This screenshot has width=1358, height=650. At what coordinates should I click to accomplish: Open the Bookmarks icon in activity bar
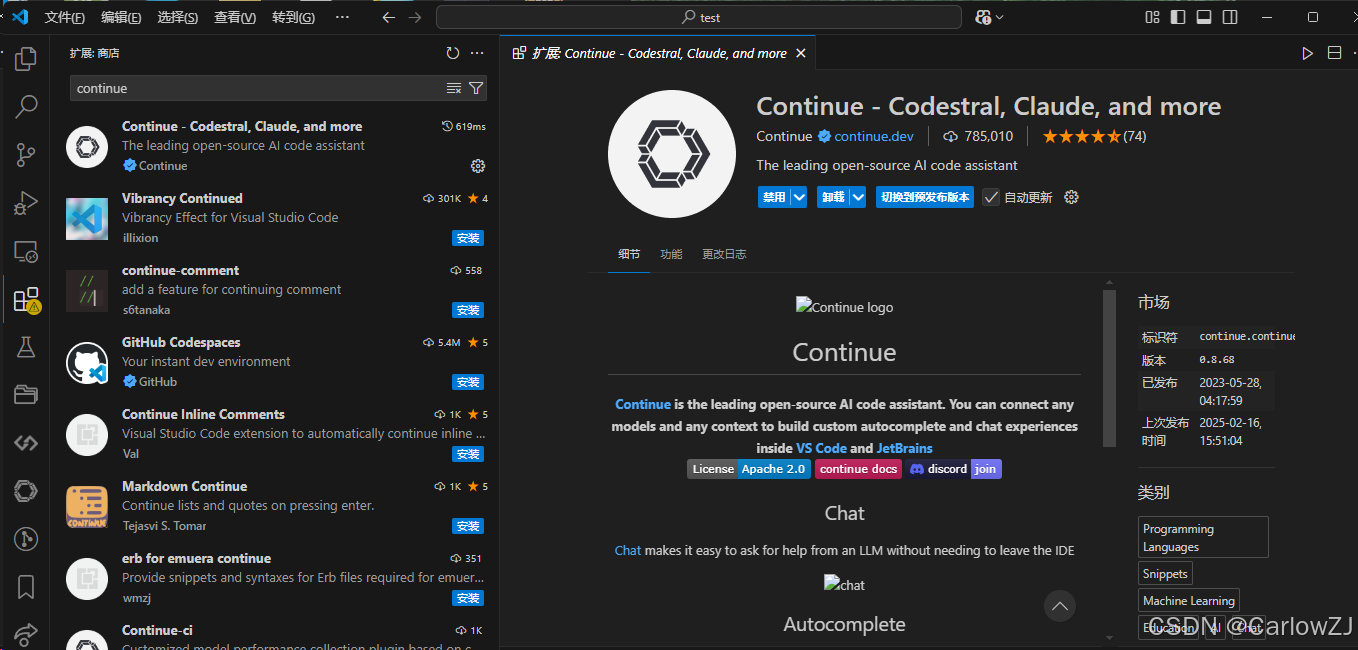click(26, 587)
